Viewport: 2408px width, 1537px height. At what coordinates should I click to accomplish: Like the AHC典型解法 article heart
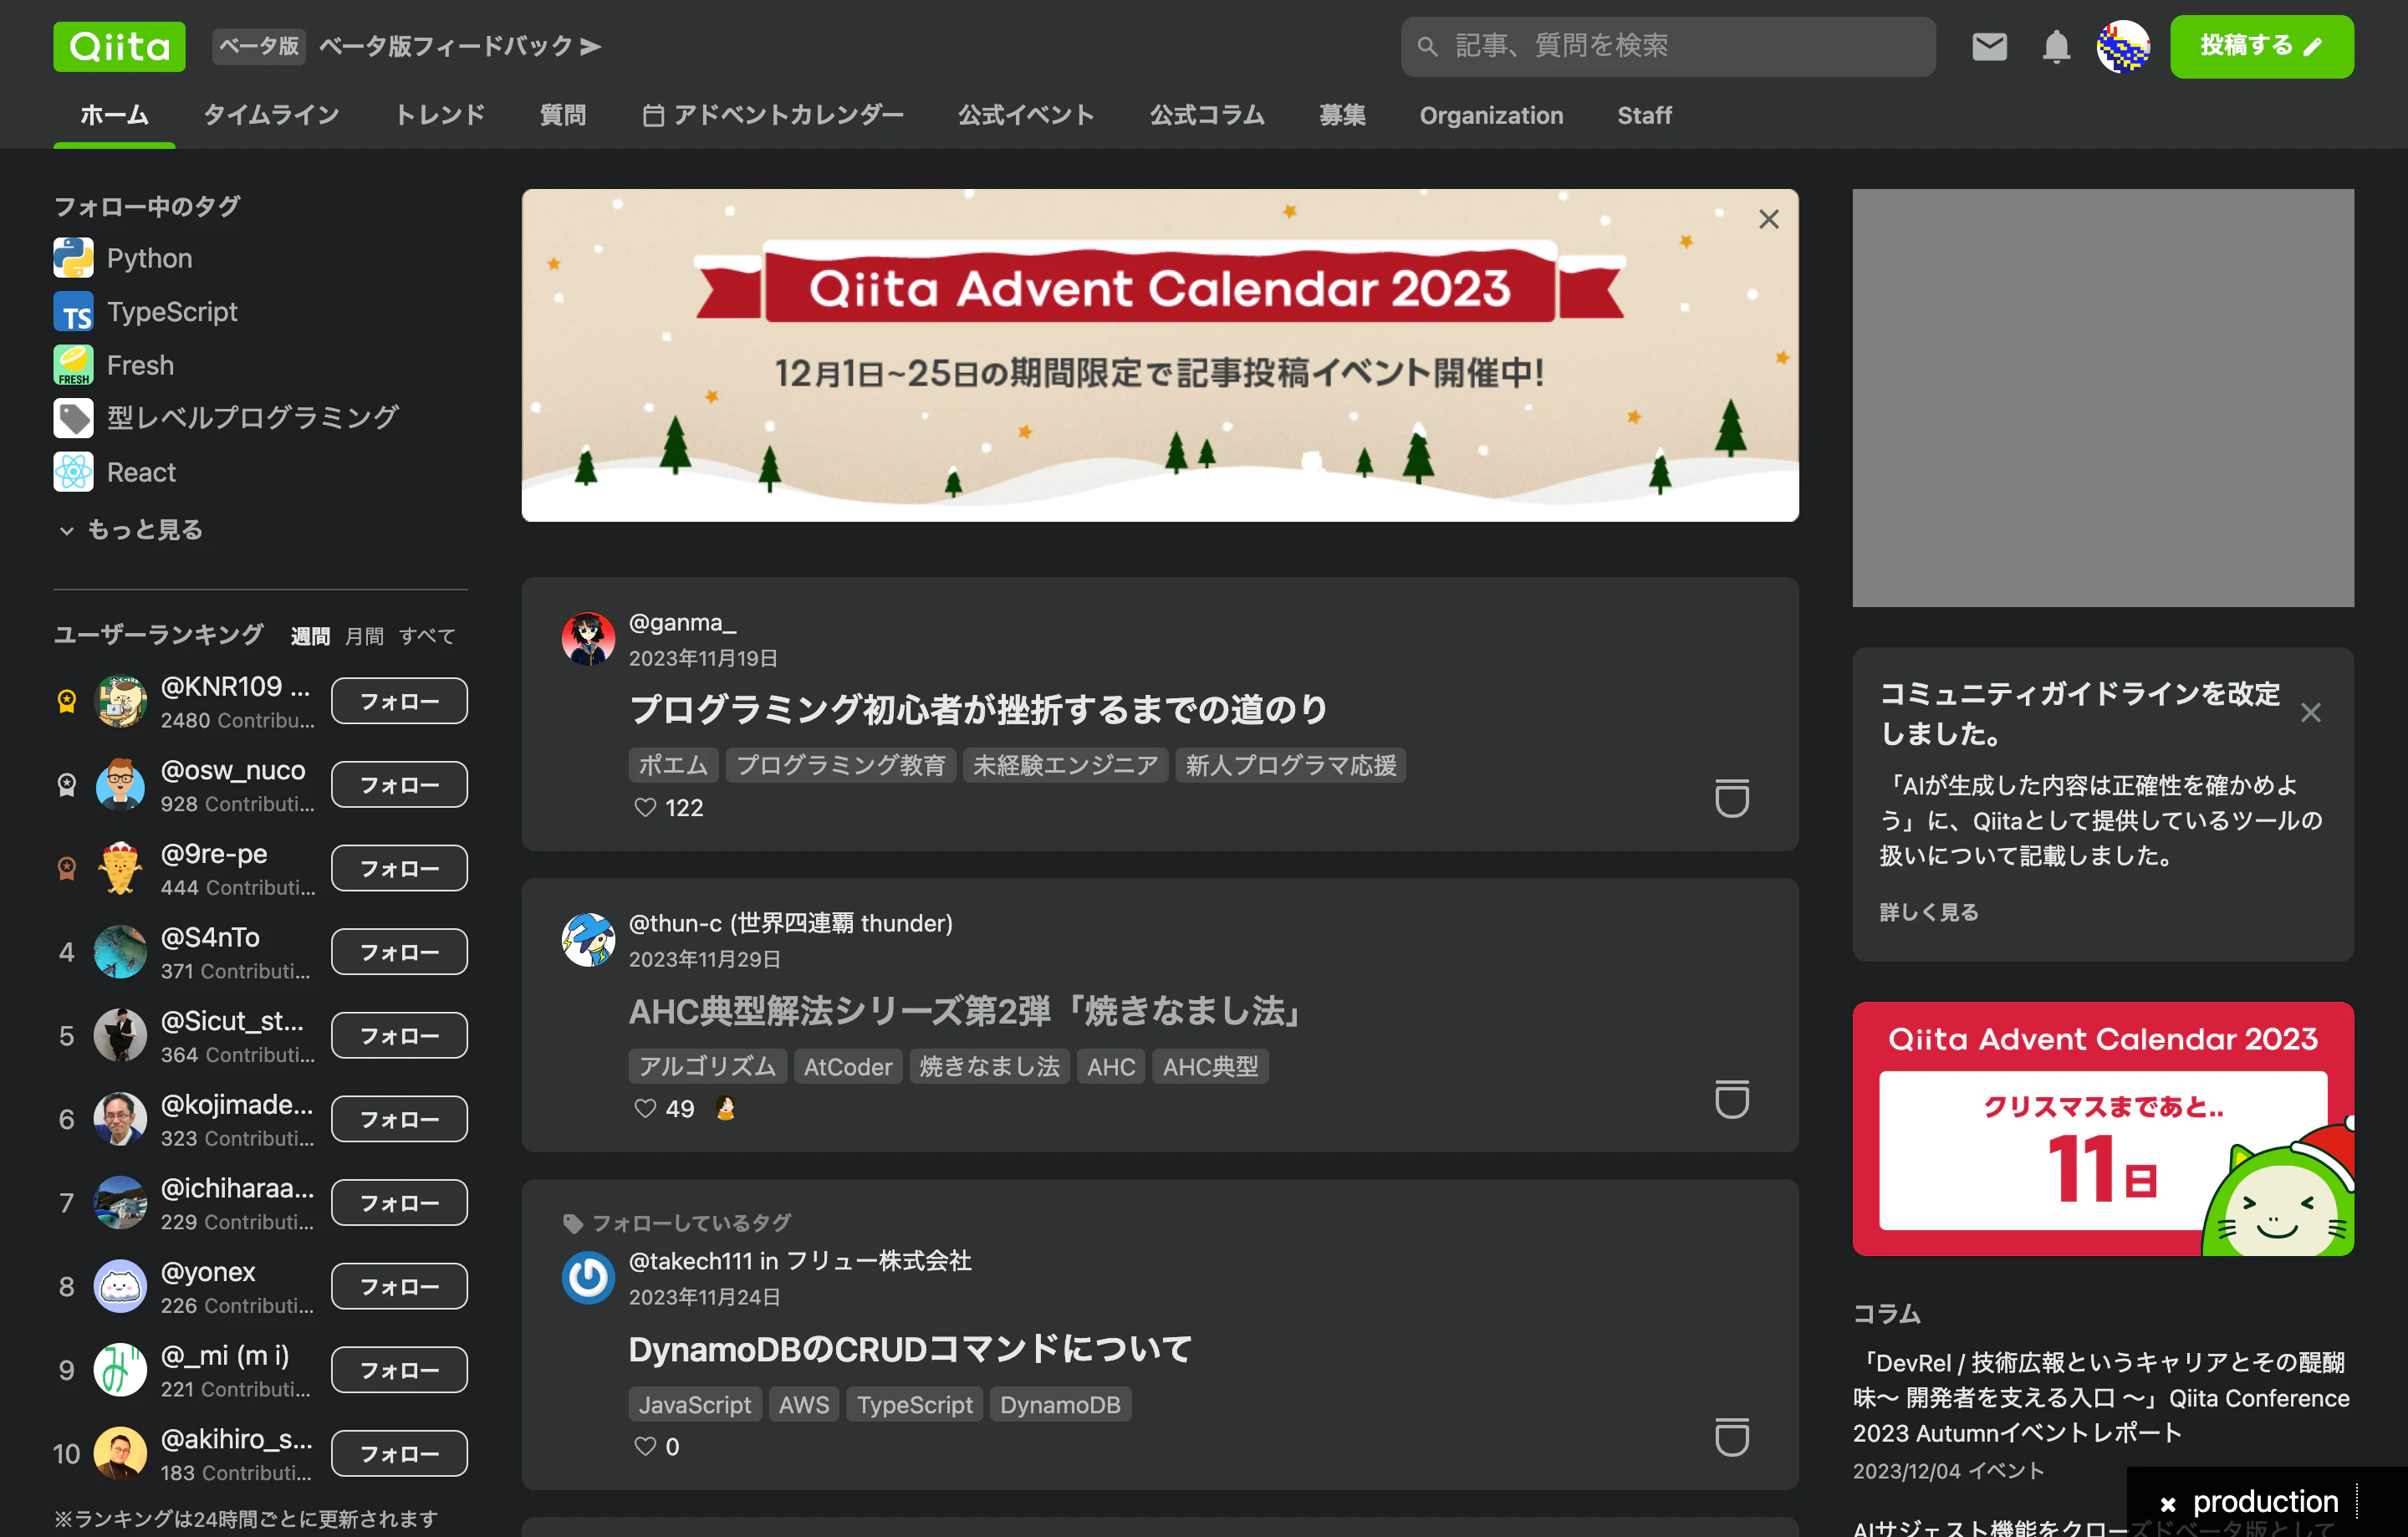coord(645,1108)
